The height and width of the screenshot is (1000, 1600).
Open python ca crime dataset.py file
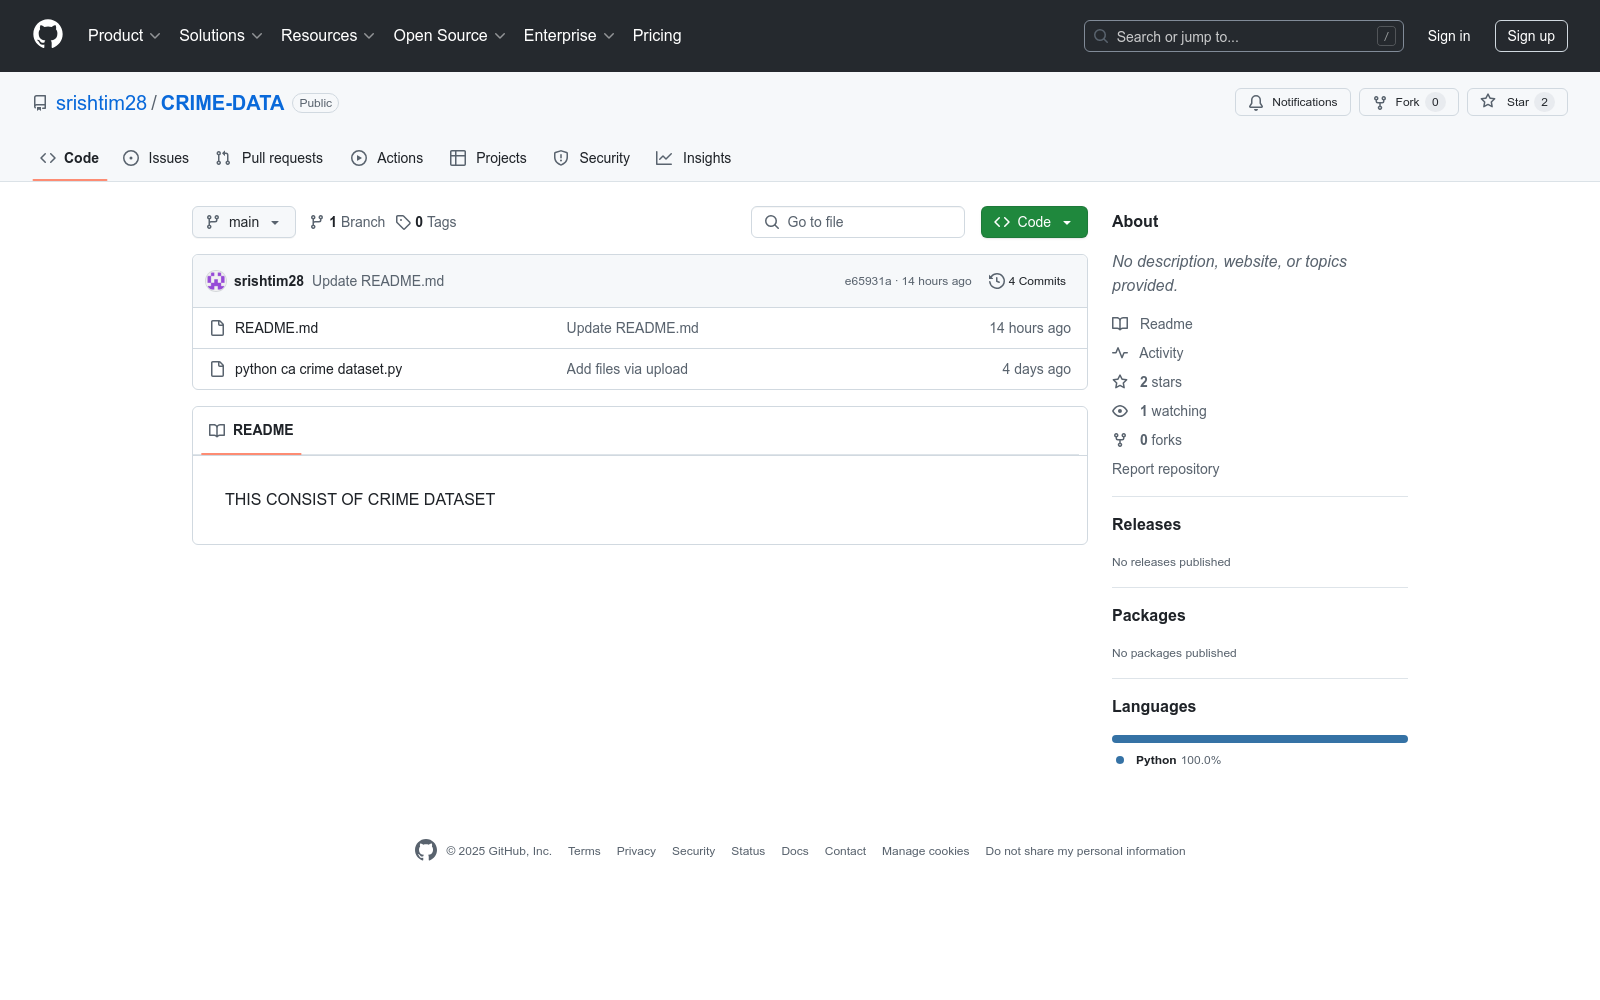pyautogui.click(x=318, y=369)
